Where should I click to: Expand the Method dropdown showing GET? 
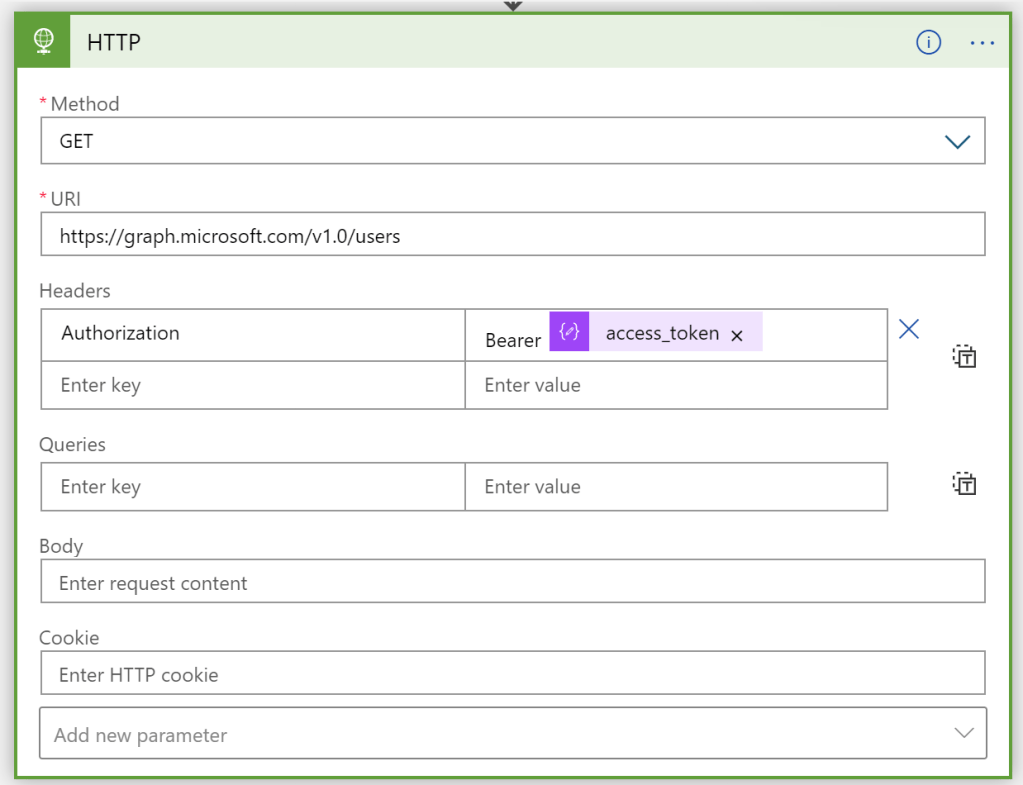(957, 141)
